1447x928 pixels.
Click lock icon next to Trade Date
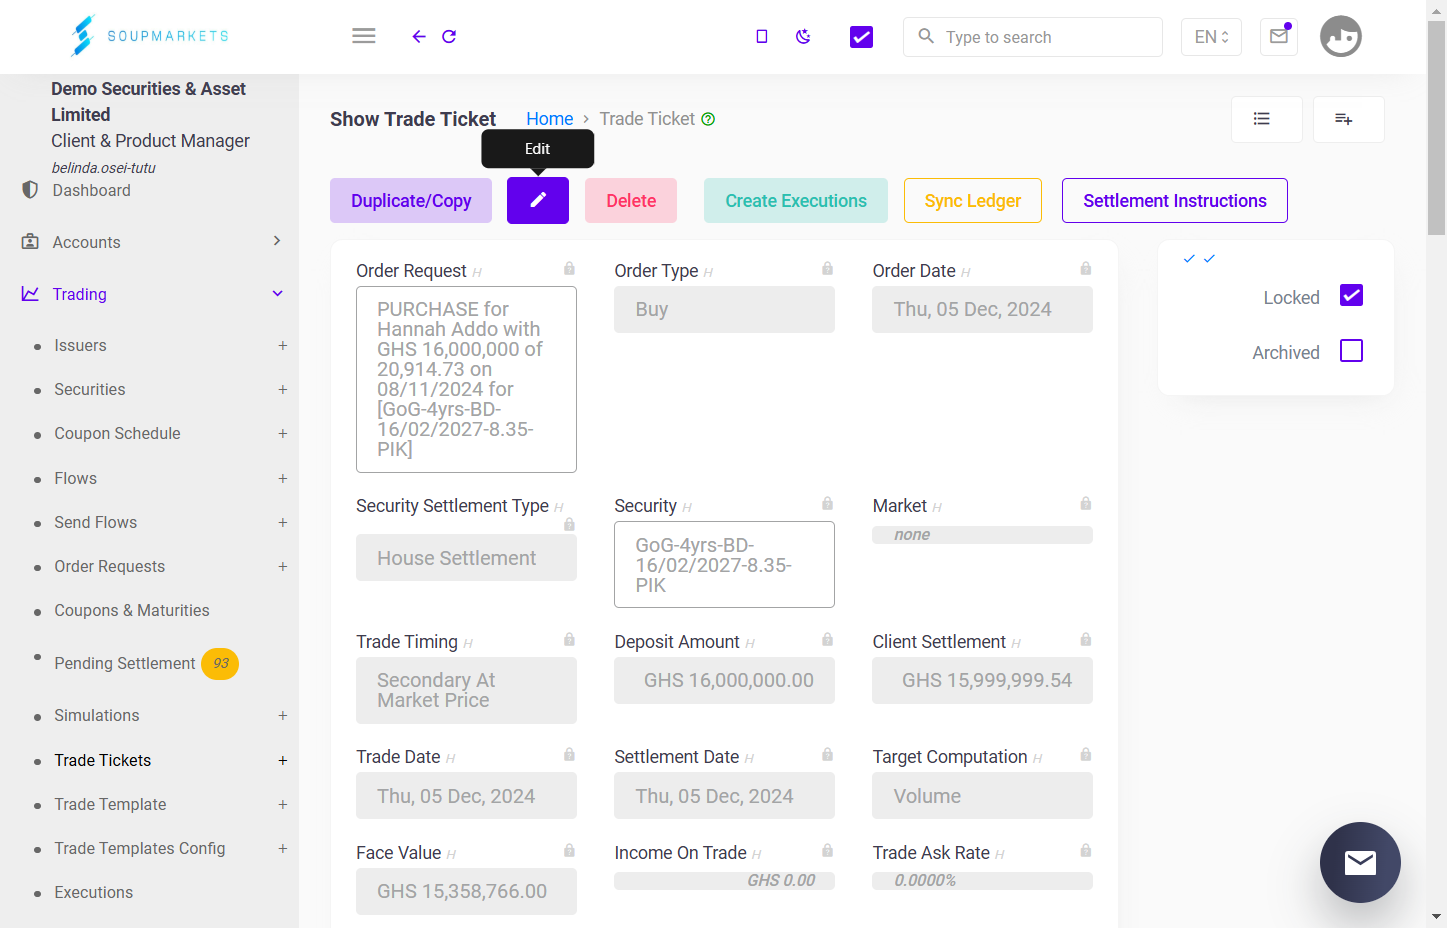coord(569,754)
